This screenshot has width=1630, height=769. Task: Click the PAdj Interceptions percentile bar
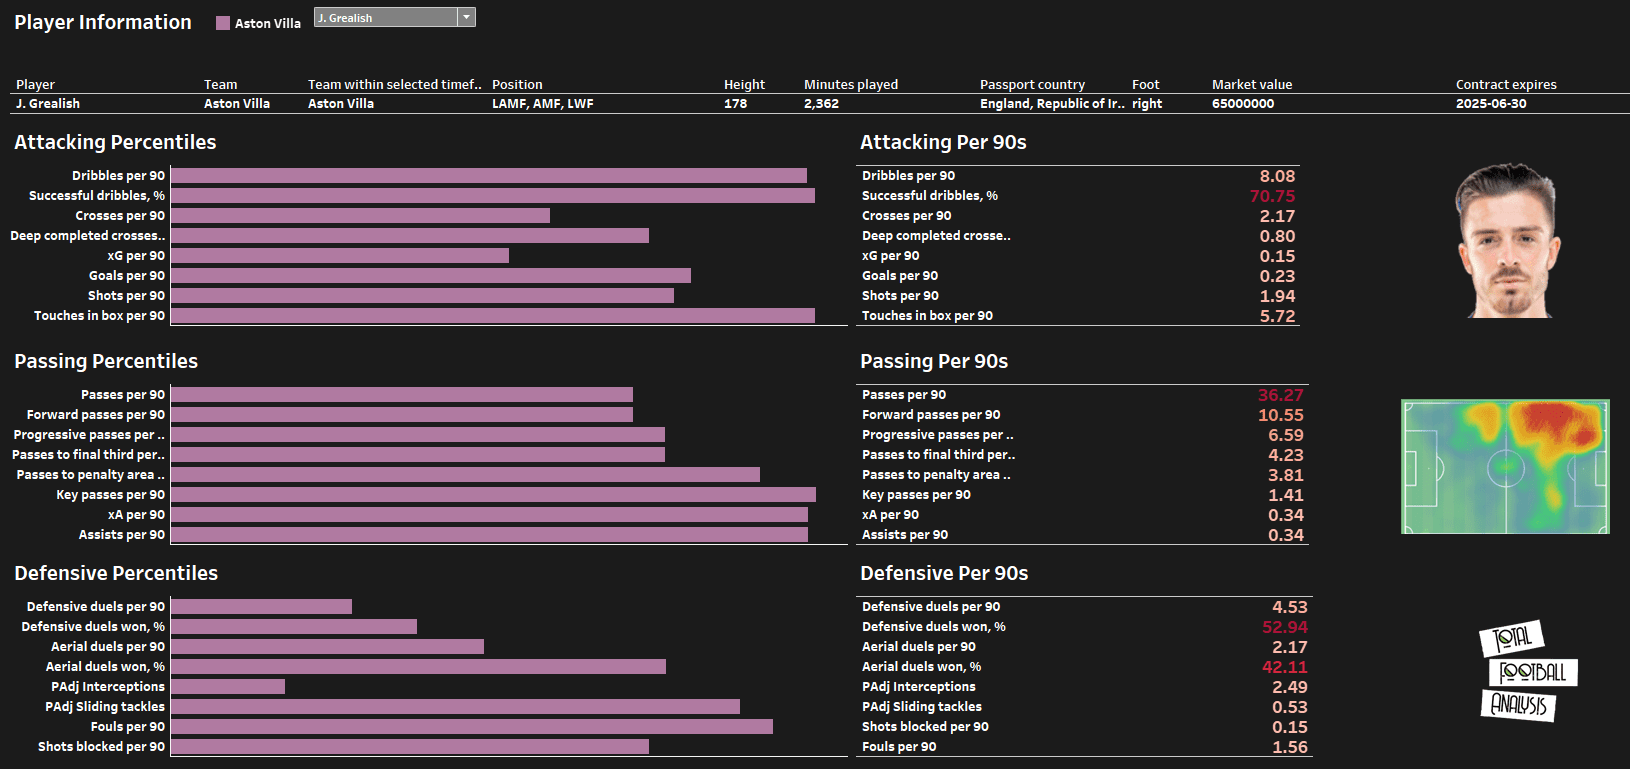tap(228, 687)
